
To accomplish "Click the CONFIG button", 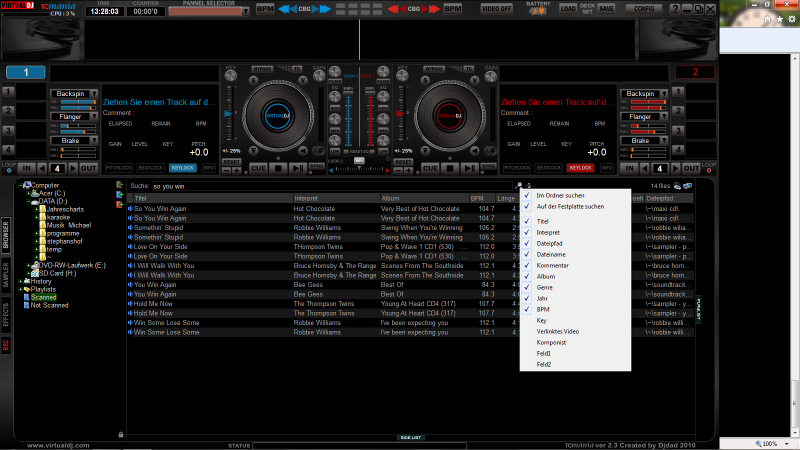I will pos(644,9).
